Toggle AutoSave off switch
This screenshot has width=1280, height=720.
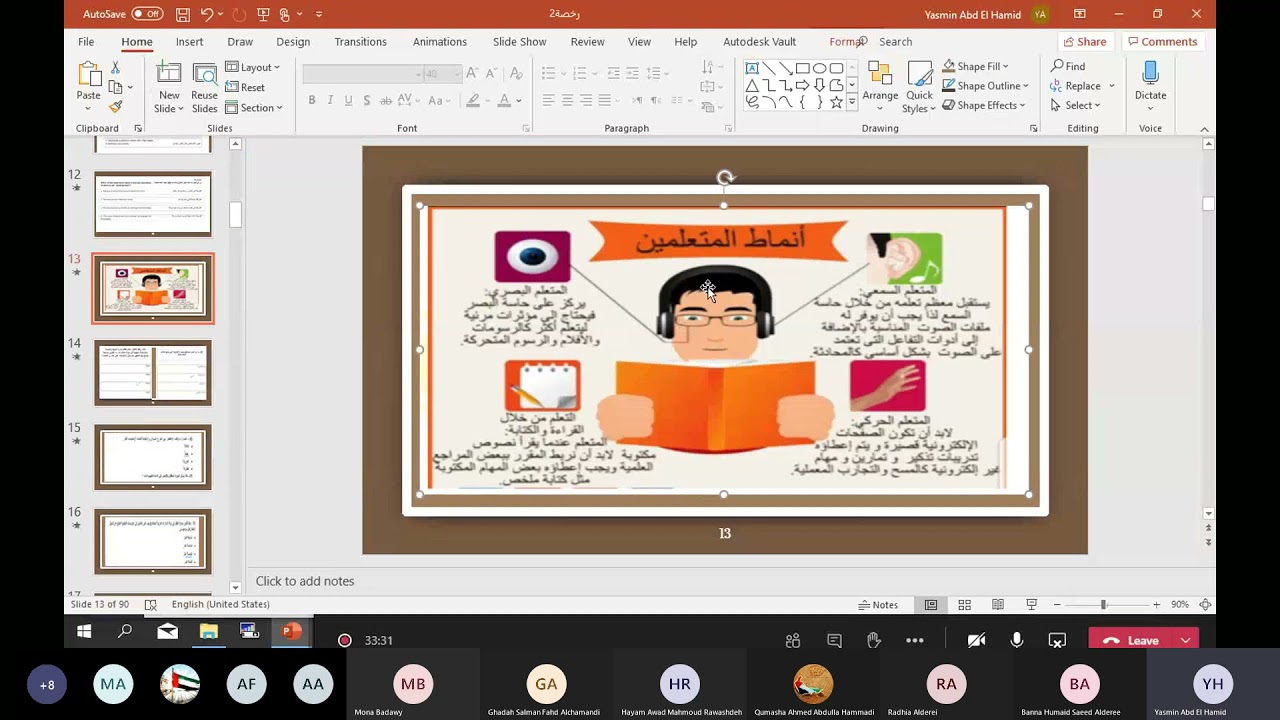click(x=147, y=14)
